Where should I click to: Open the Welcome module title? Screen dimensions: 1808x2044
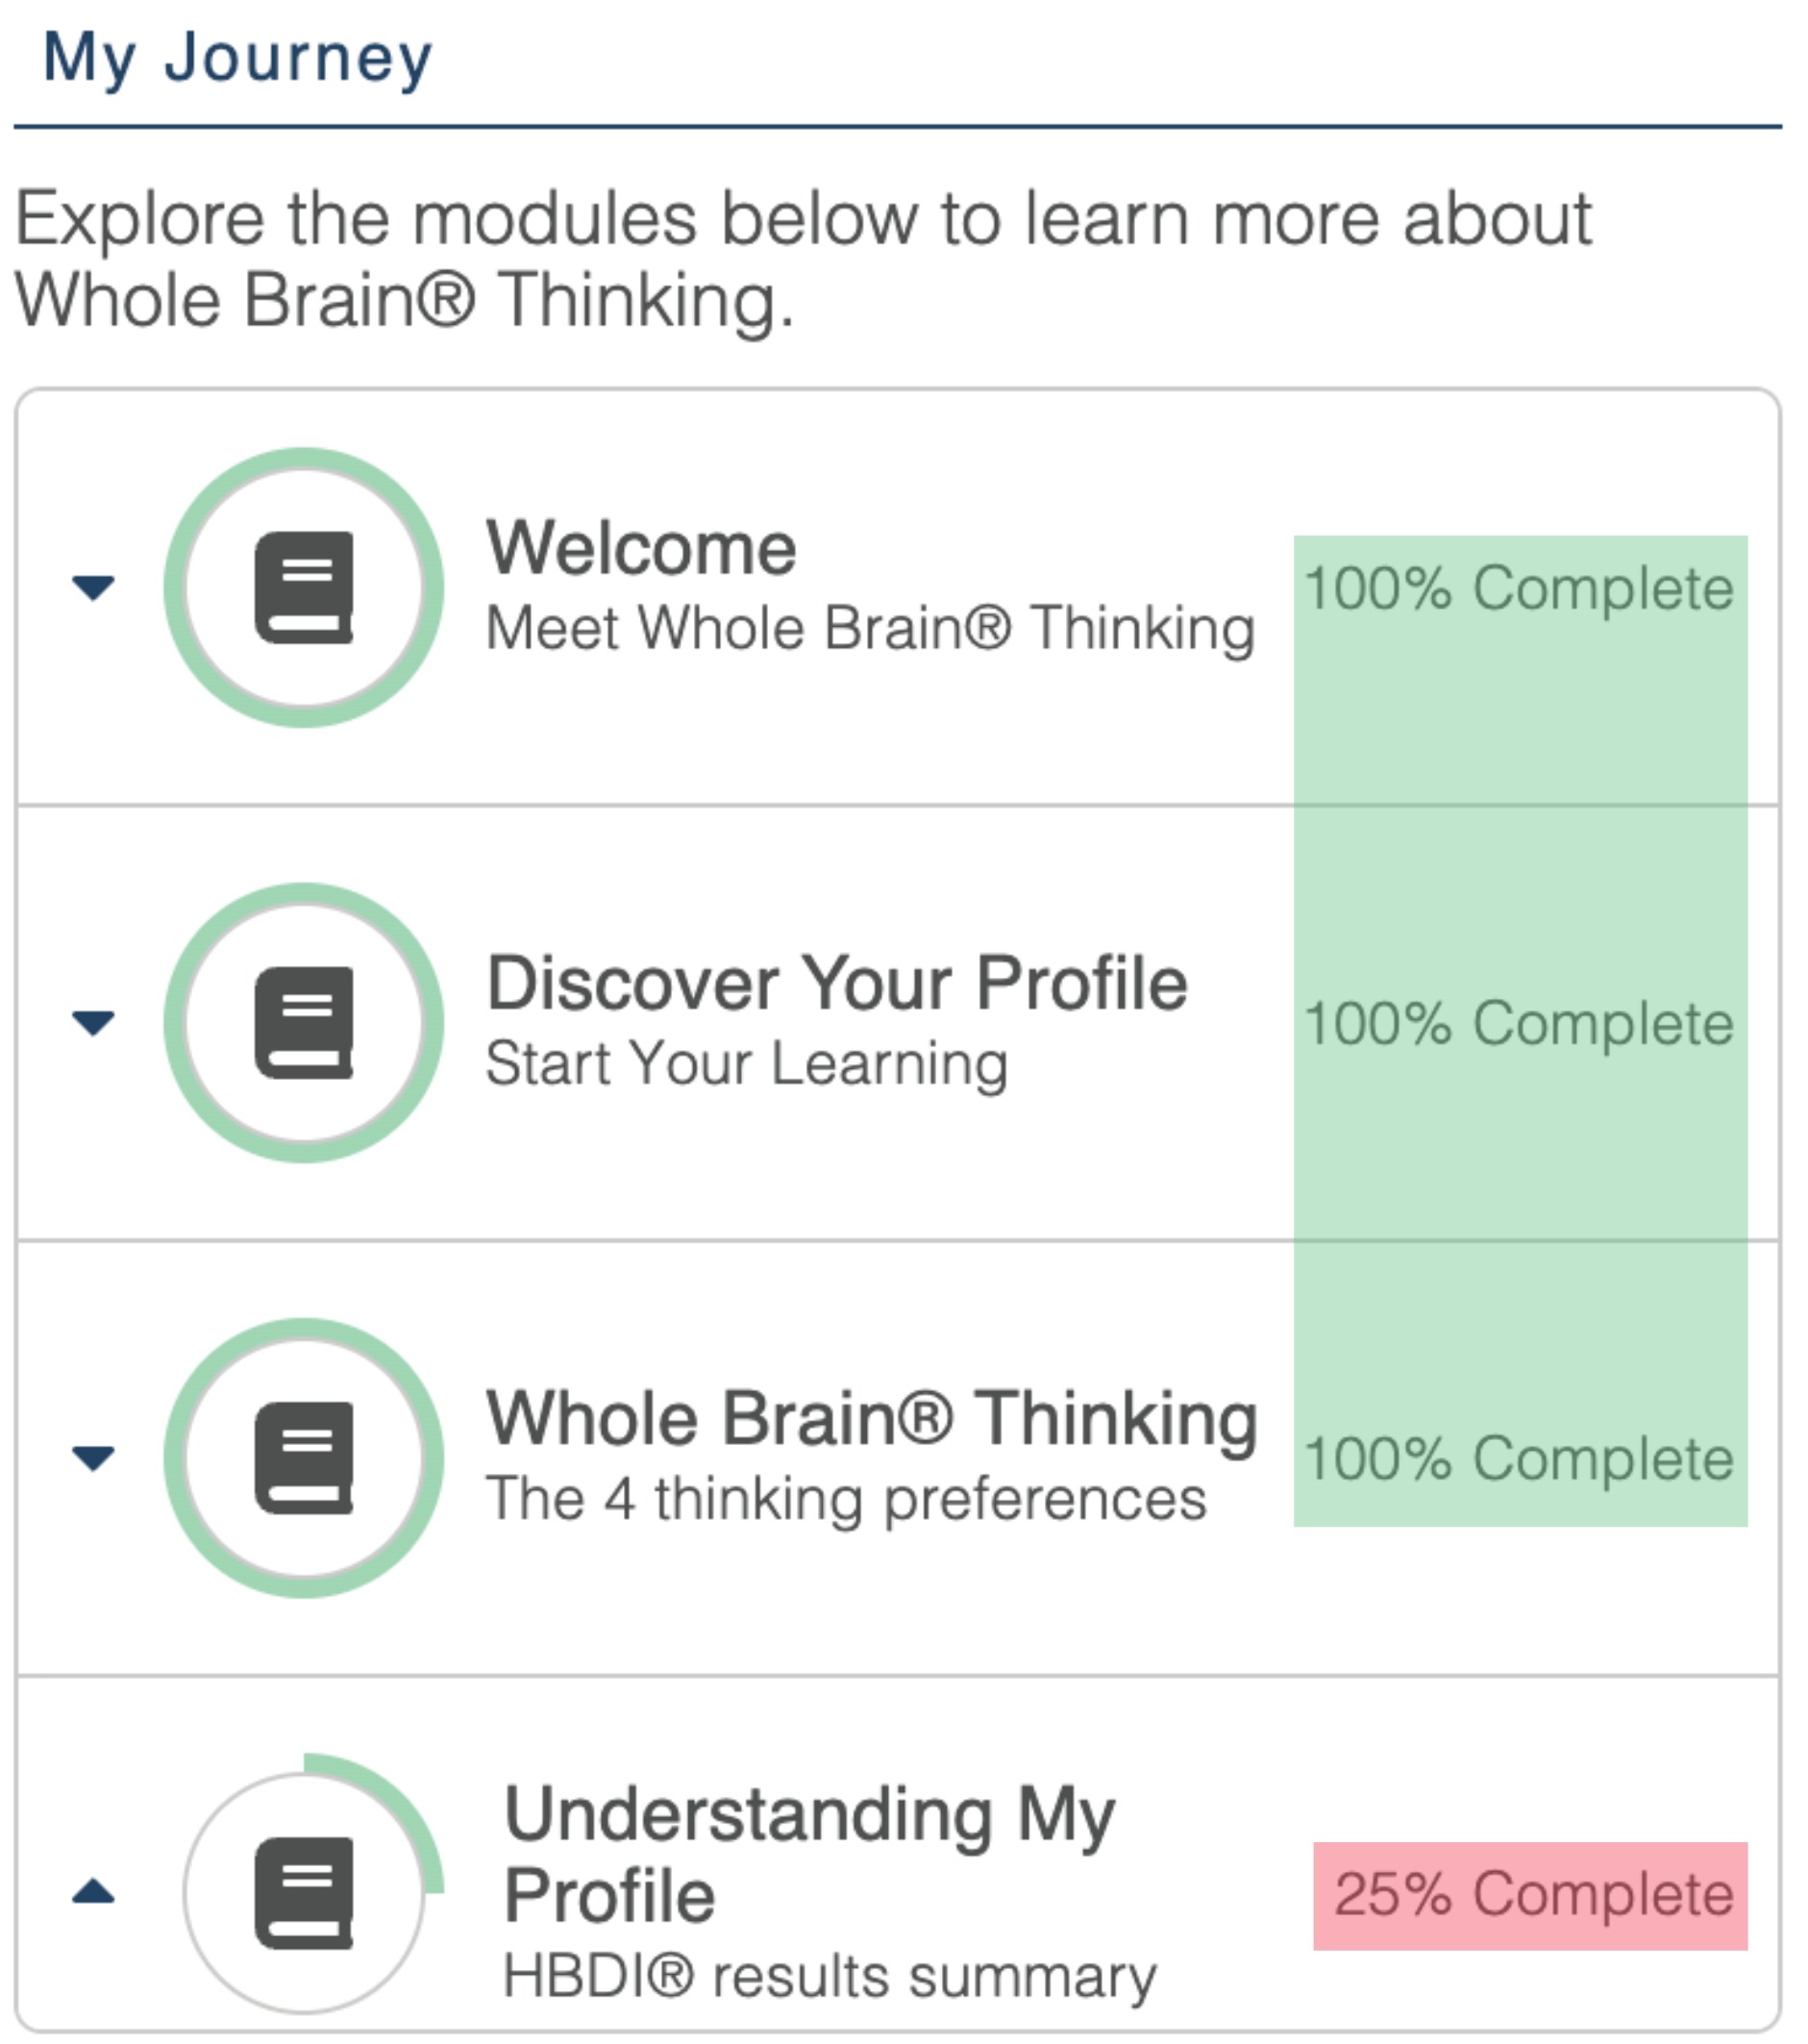641,549
